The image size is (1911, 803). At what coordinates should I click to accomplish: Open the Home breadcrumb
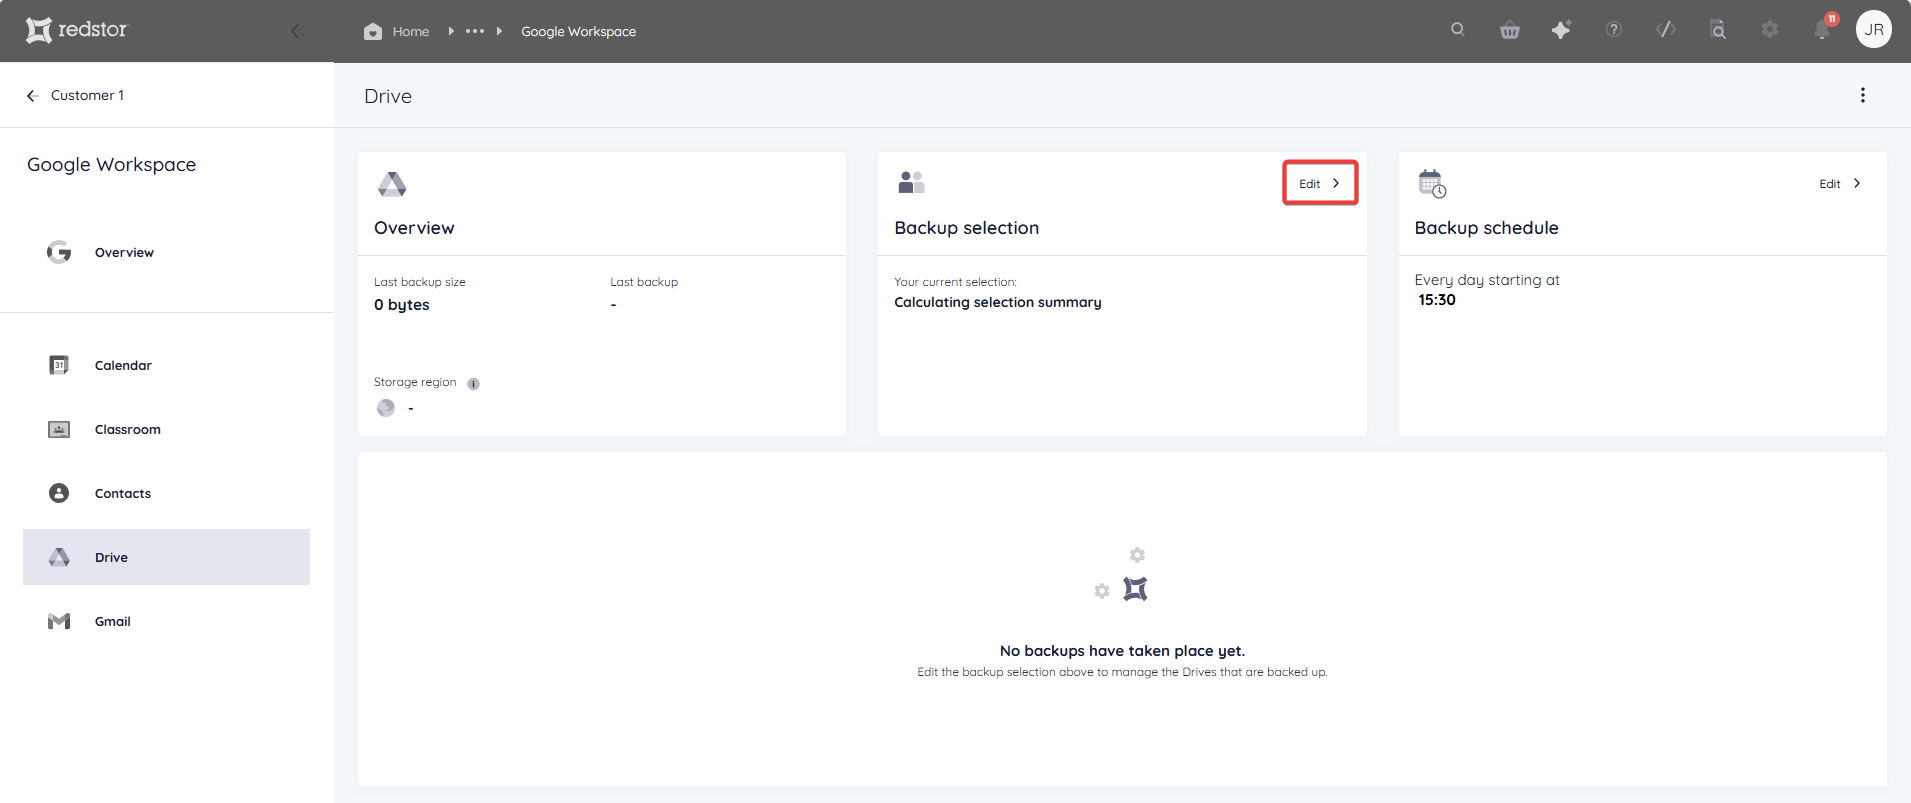410,31
